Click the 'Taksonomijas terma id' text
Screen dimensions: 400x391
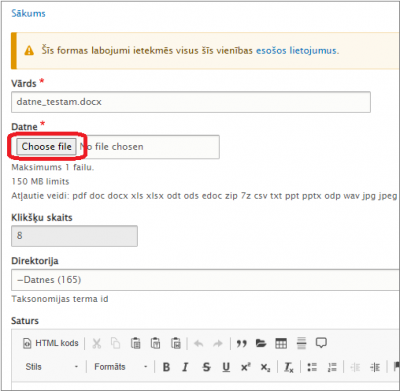pyautogui.click(x=60, y=299)
